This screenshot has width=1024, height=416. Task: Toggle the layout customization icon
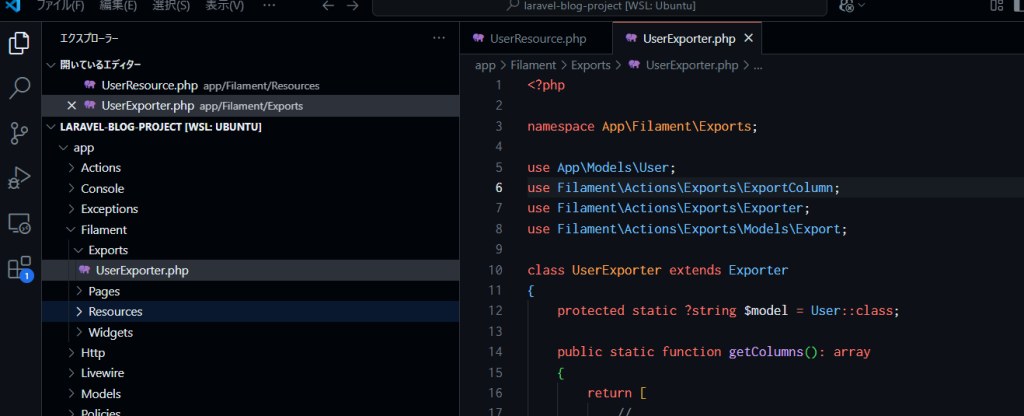point(997,6)
